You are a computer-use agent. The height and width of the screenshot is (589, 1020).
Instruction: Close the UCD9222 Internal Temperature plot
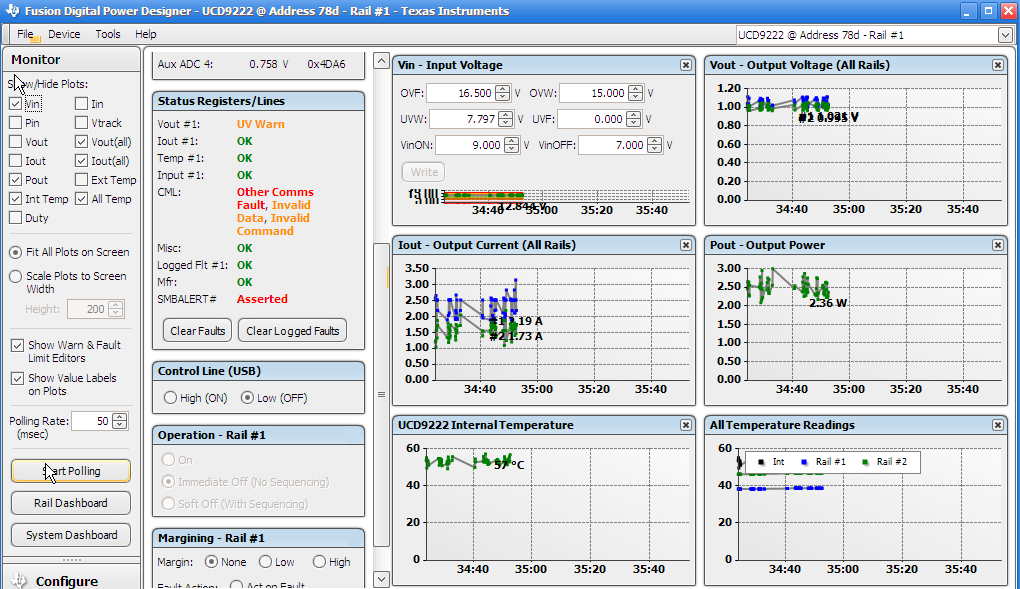[686, 425]
